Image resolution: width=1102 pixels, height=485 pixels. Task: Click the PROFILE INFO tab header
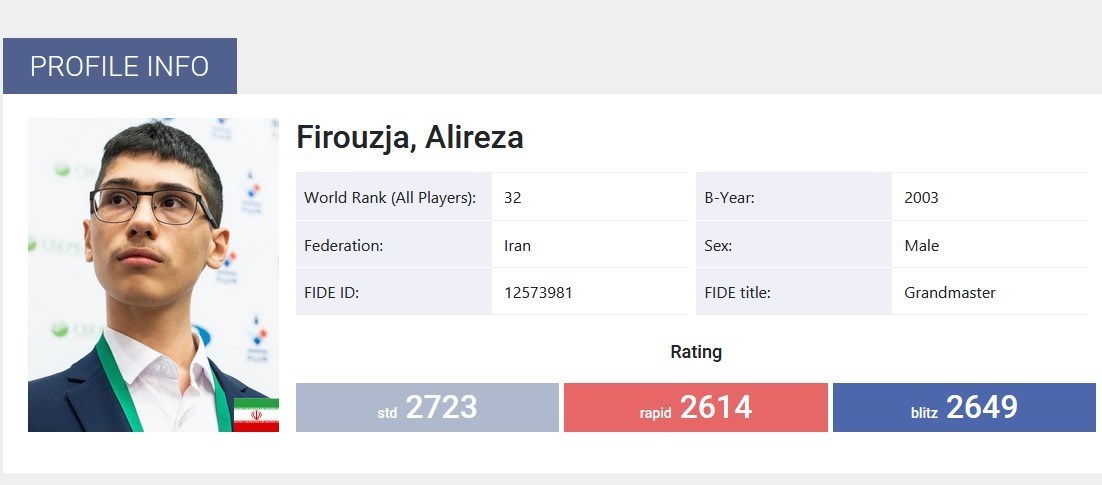pos(119,66)
